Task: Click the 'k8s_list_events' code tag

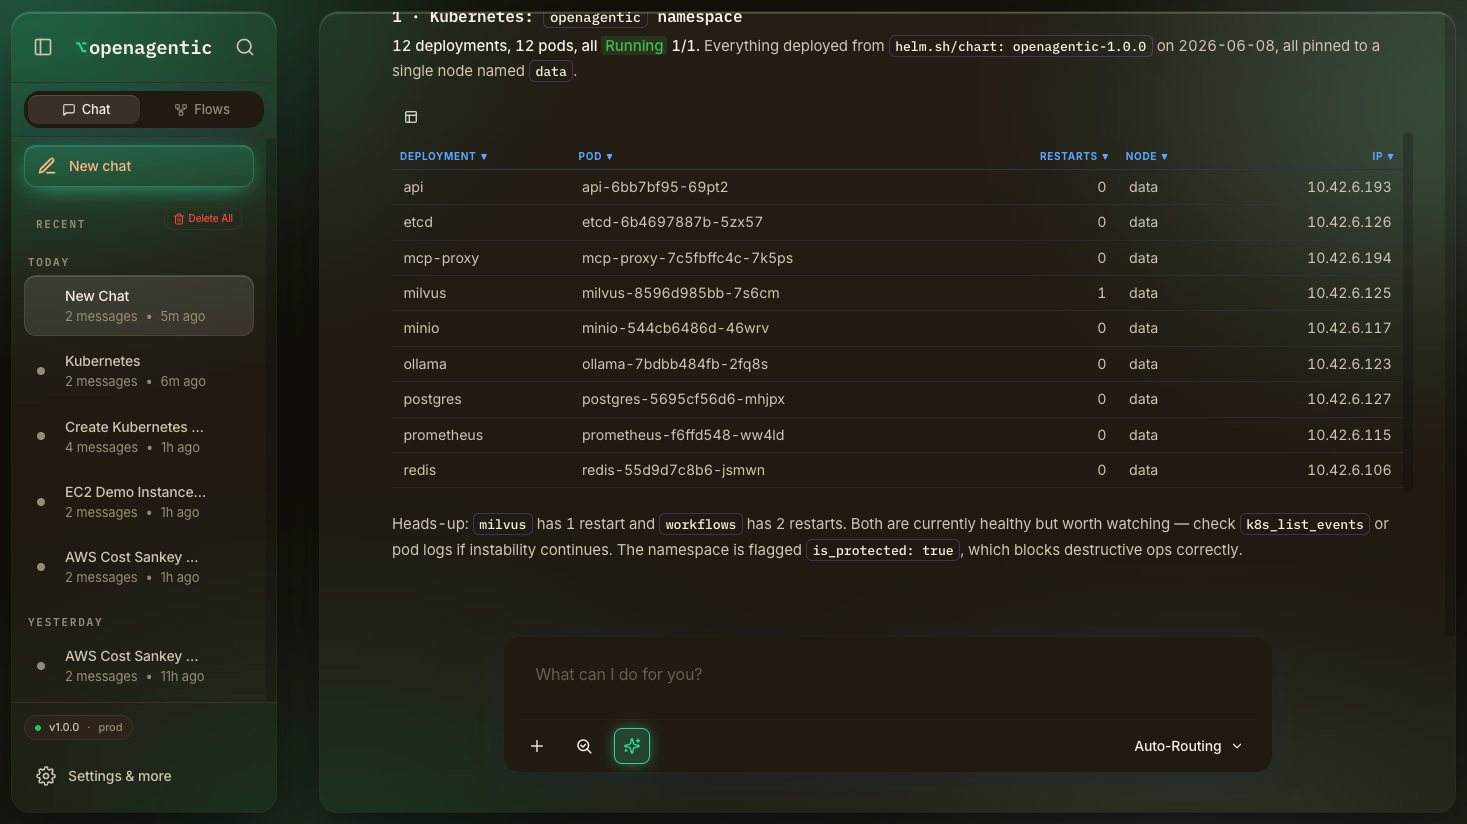Action: pyautogui.click(x=1304, y=524)
